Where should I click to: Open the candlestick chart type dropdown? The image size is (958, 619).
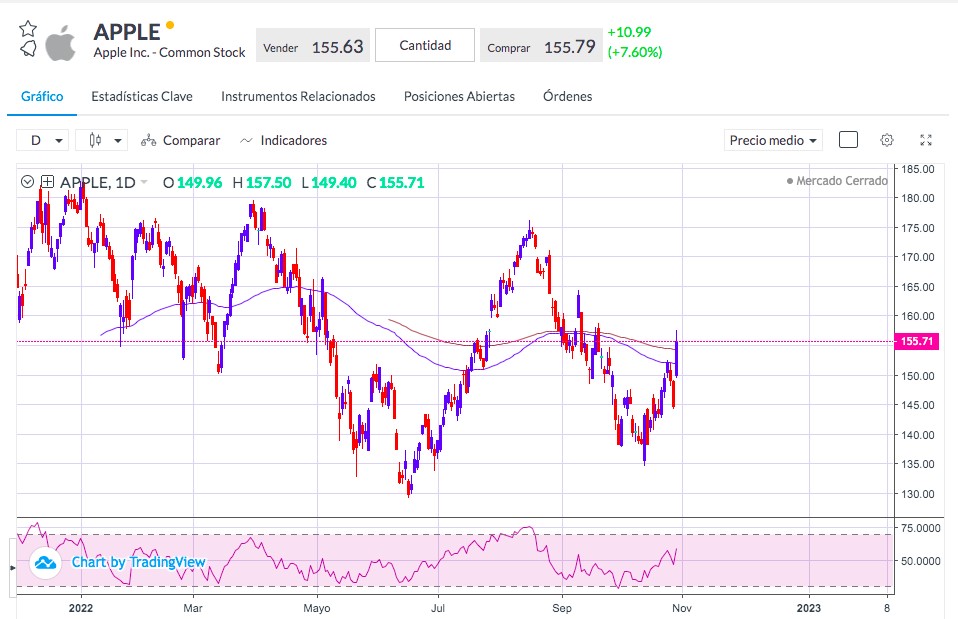(x=101, y=141)
